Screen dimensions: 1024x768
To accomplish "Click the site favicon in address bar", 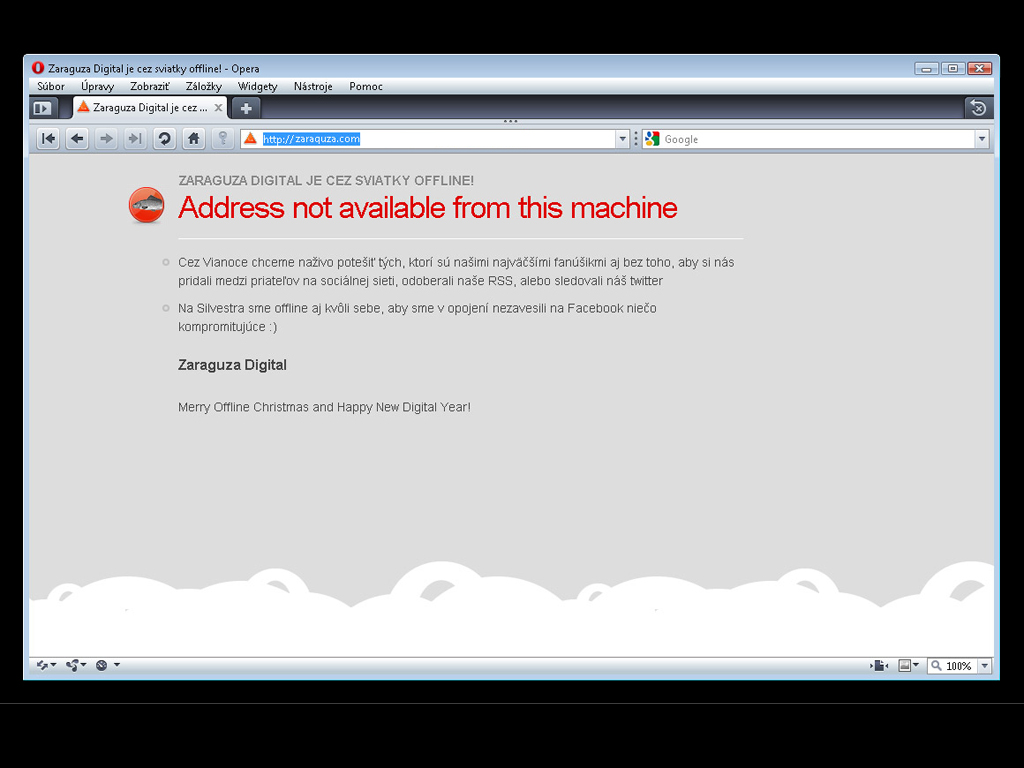I will click(x=250, y=138).
